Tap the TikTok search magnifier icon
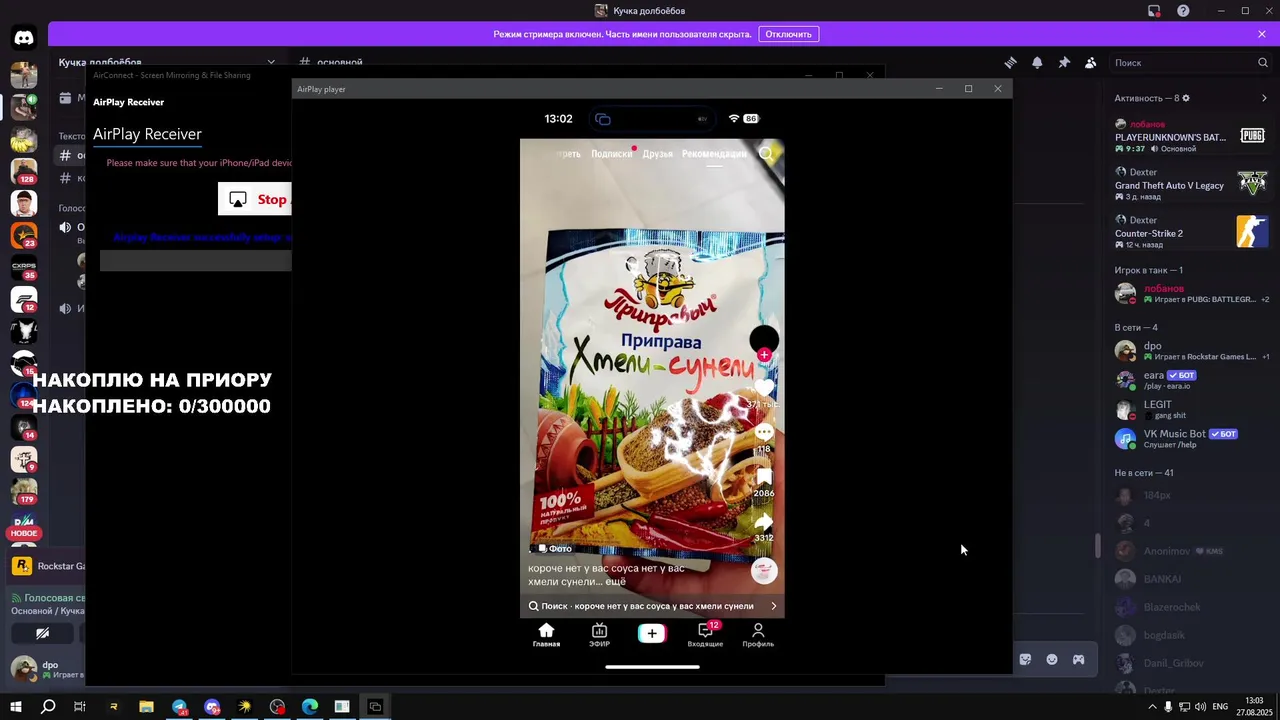This screenshot has width=1280, height=720. [766, 153]
